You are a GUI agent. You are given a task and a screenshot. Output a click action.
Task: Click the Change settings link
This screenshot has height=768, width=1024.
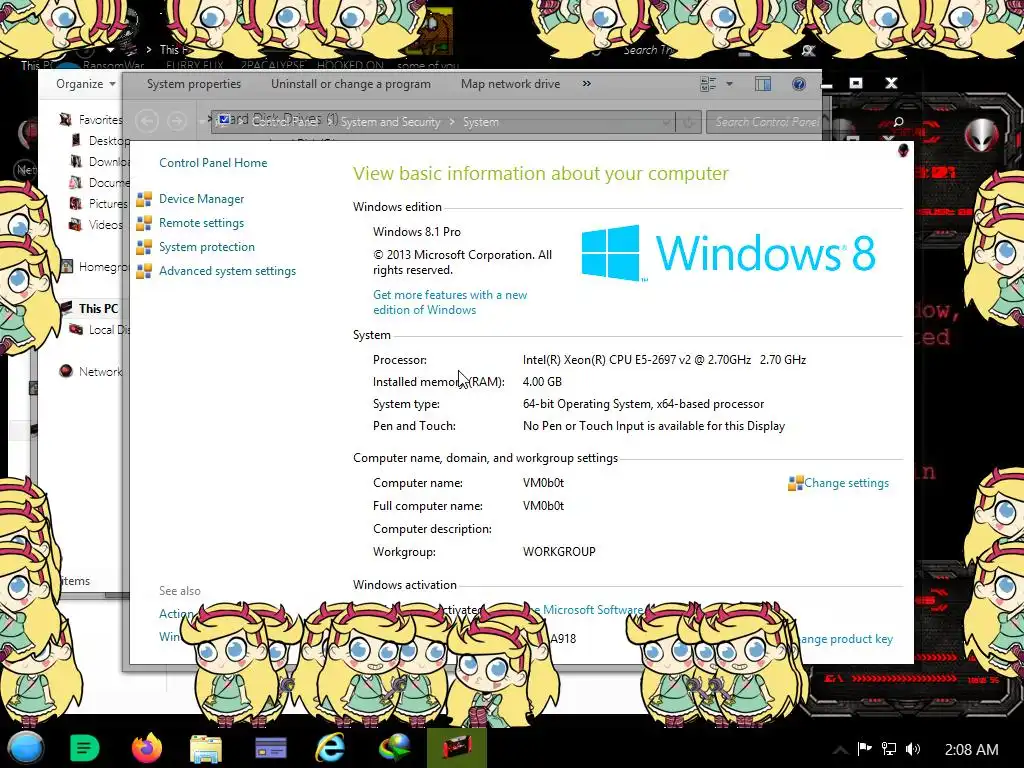coord(846,483)
